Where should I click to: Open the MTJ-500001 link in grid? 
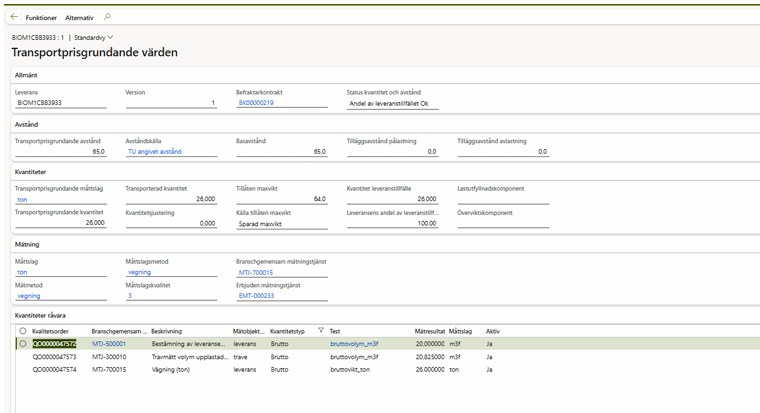(x=109, y=343)
